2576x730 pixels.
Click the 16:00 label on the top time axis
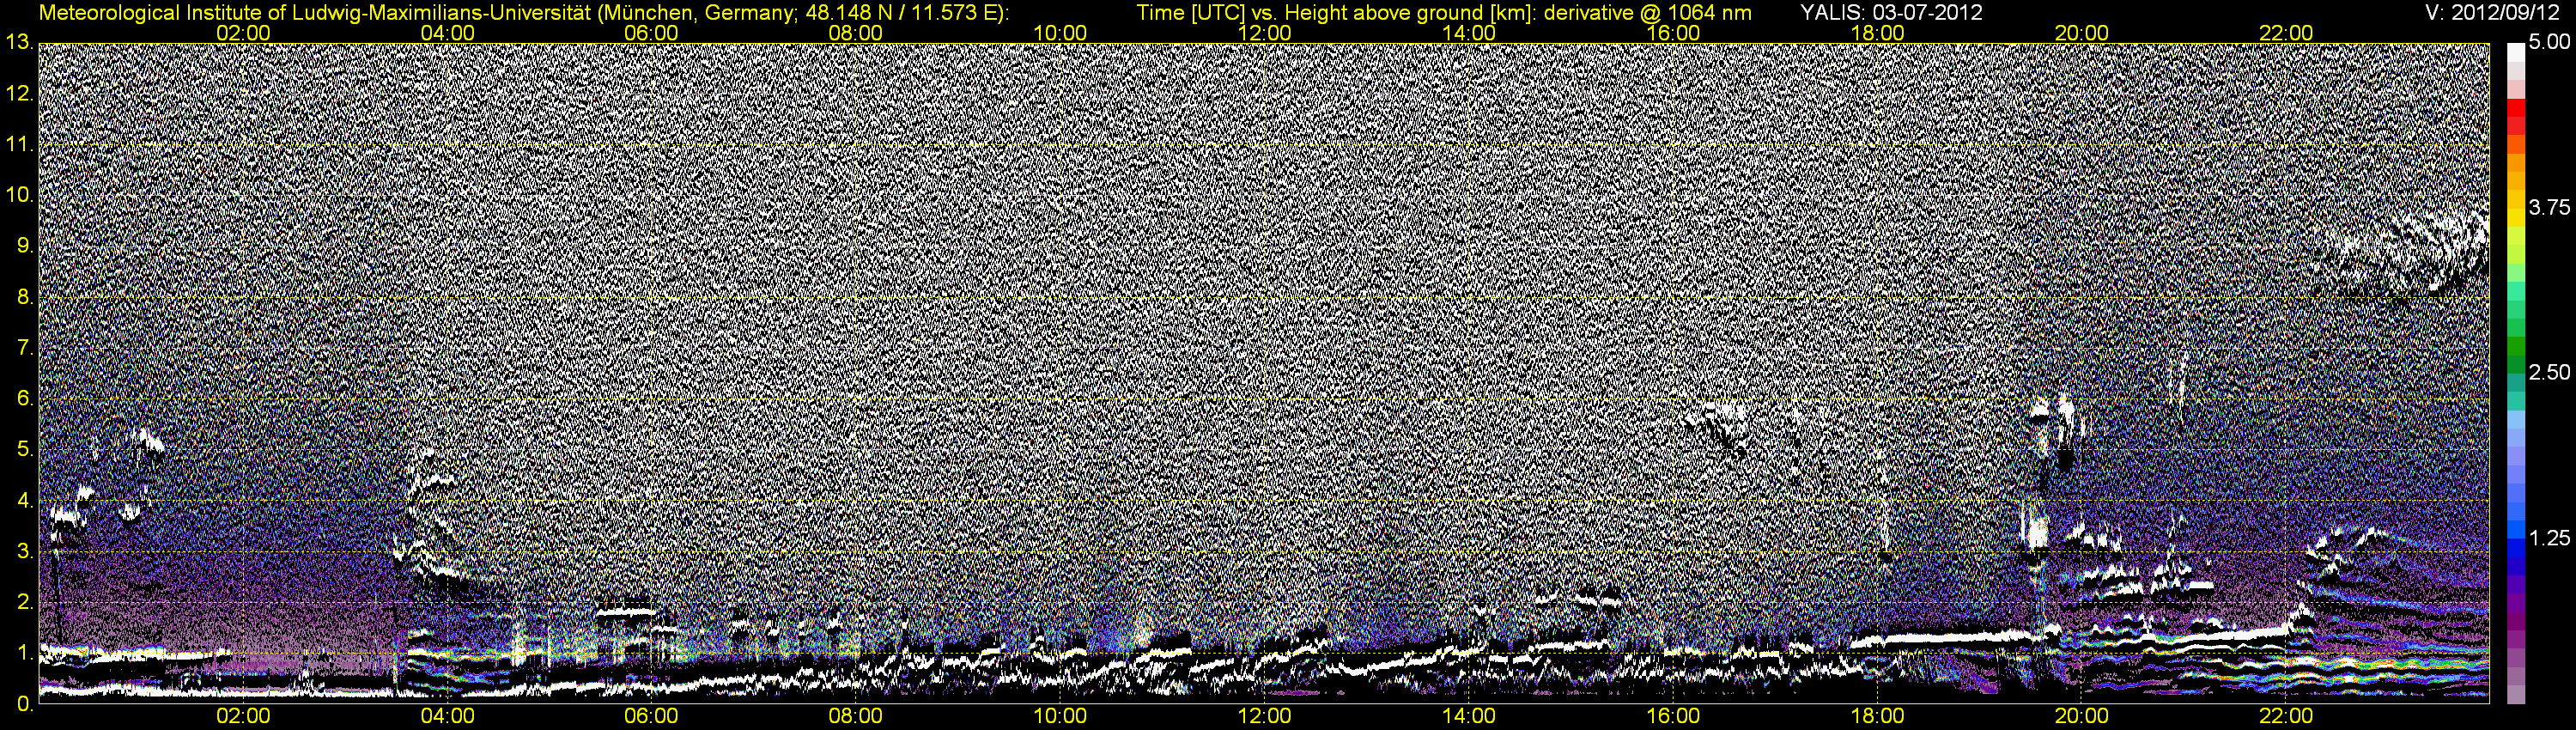[x=1673, y=33]
